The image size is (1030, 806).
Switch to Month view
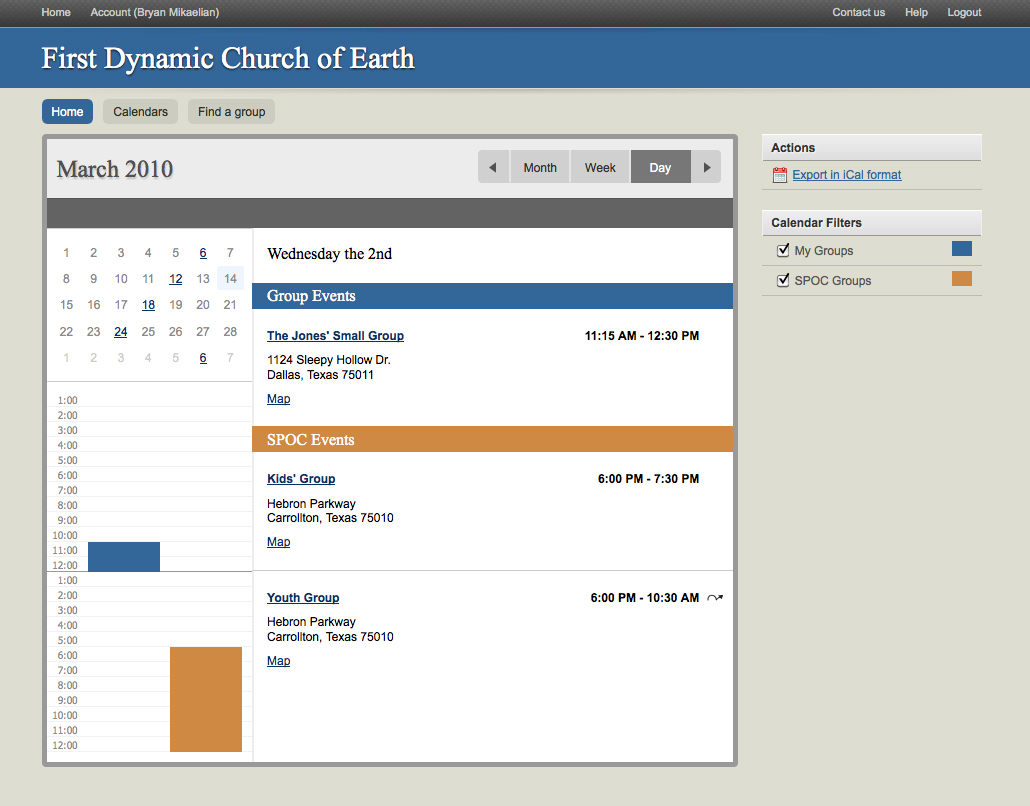coord(540,167)
